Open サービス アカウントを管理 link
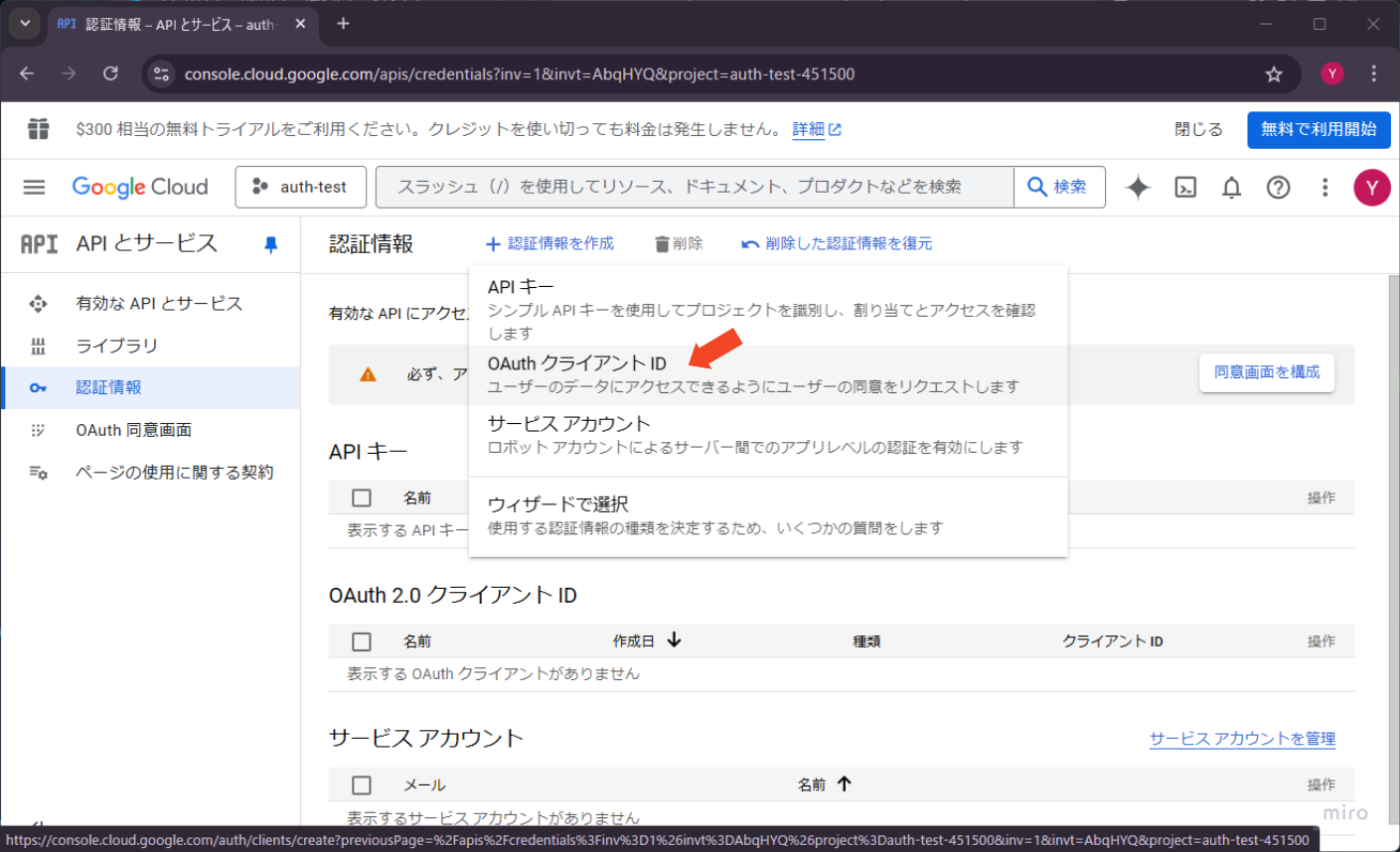Screen dimensions: 1400x852 click(x=1242, y=739)
